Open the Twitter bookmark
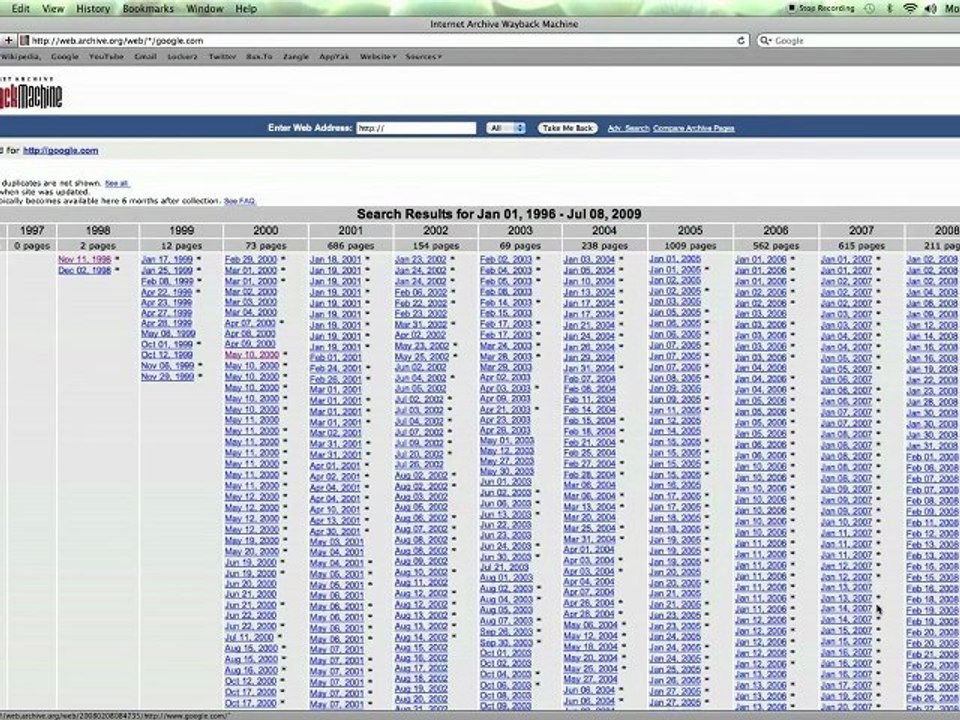 [222, 56]
